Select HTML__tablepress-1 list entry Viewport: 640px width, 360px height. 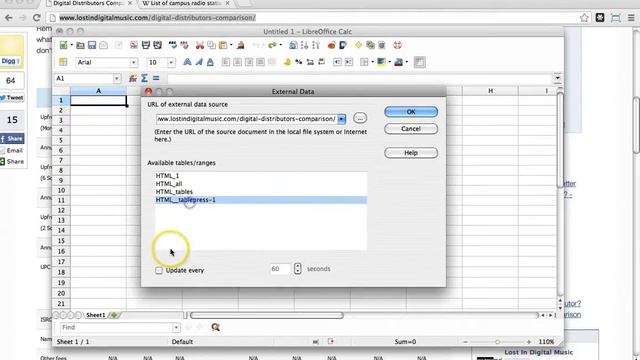(x=261, y=200)
